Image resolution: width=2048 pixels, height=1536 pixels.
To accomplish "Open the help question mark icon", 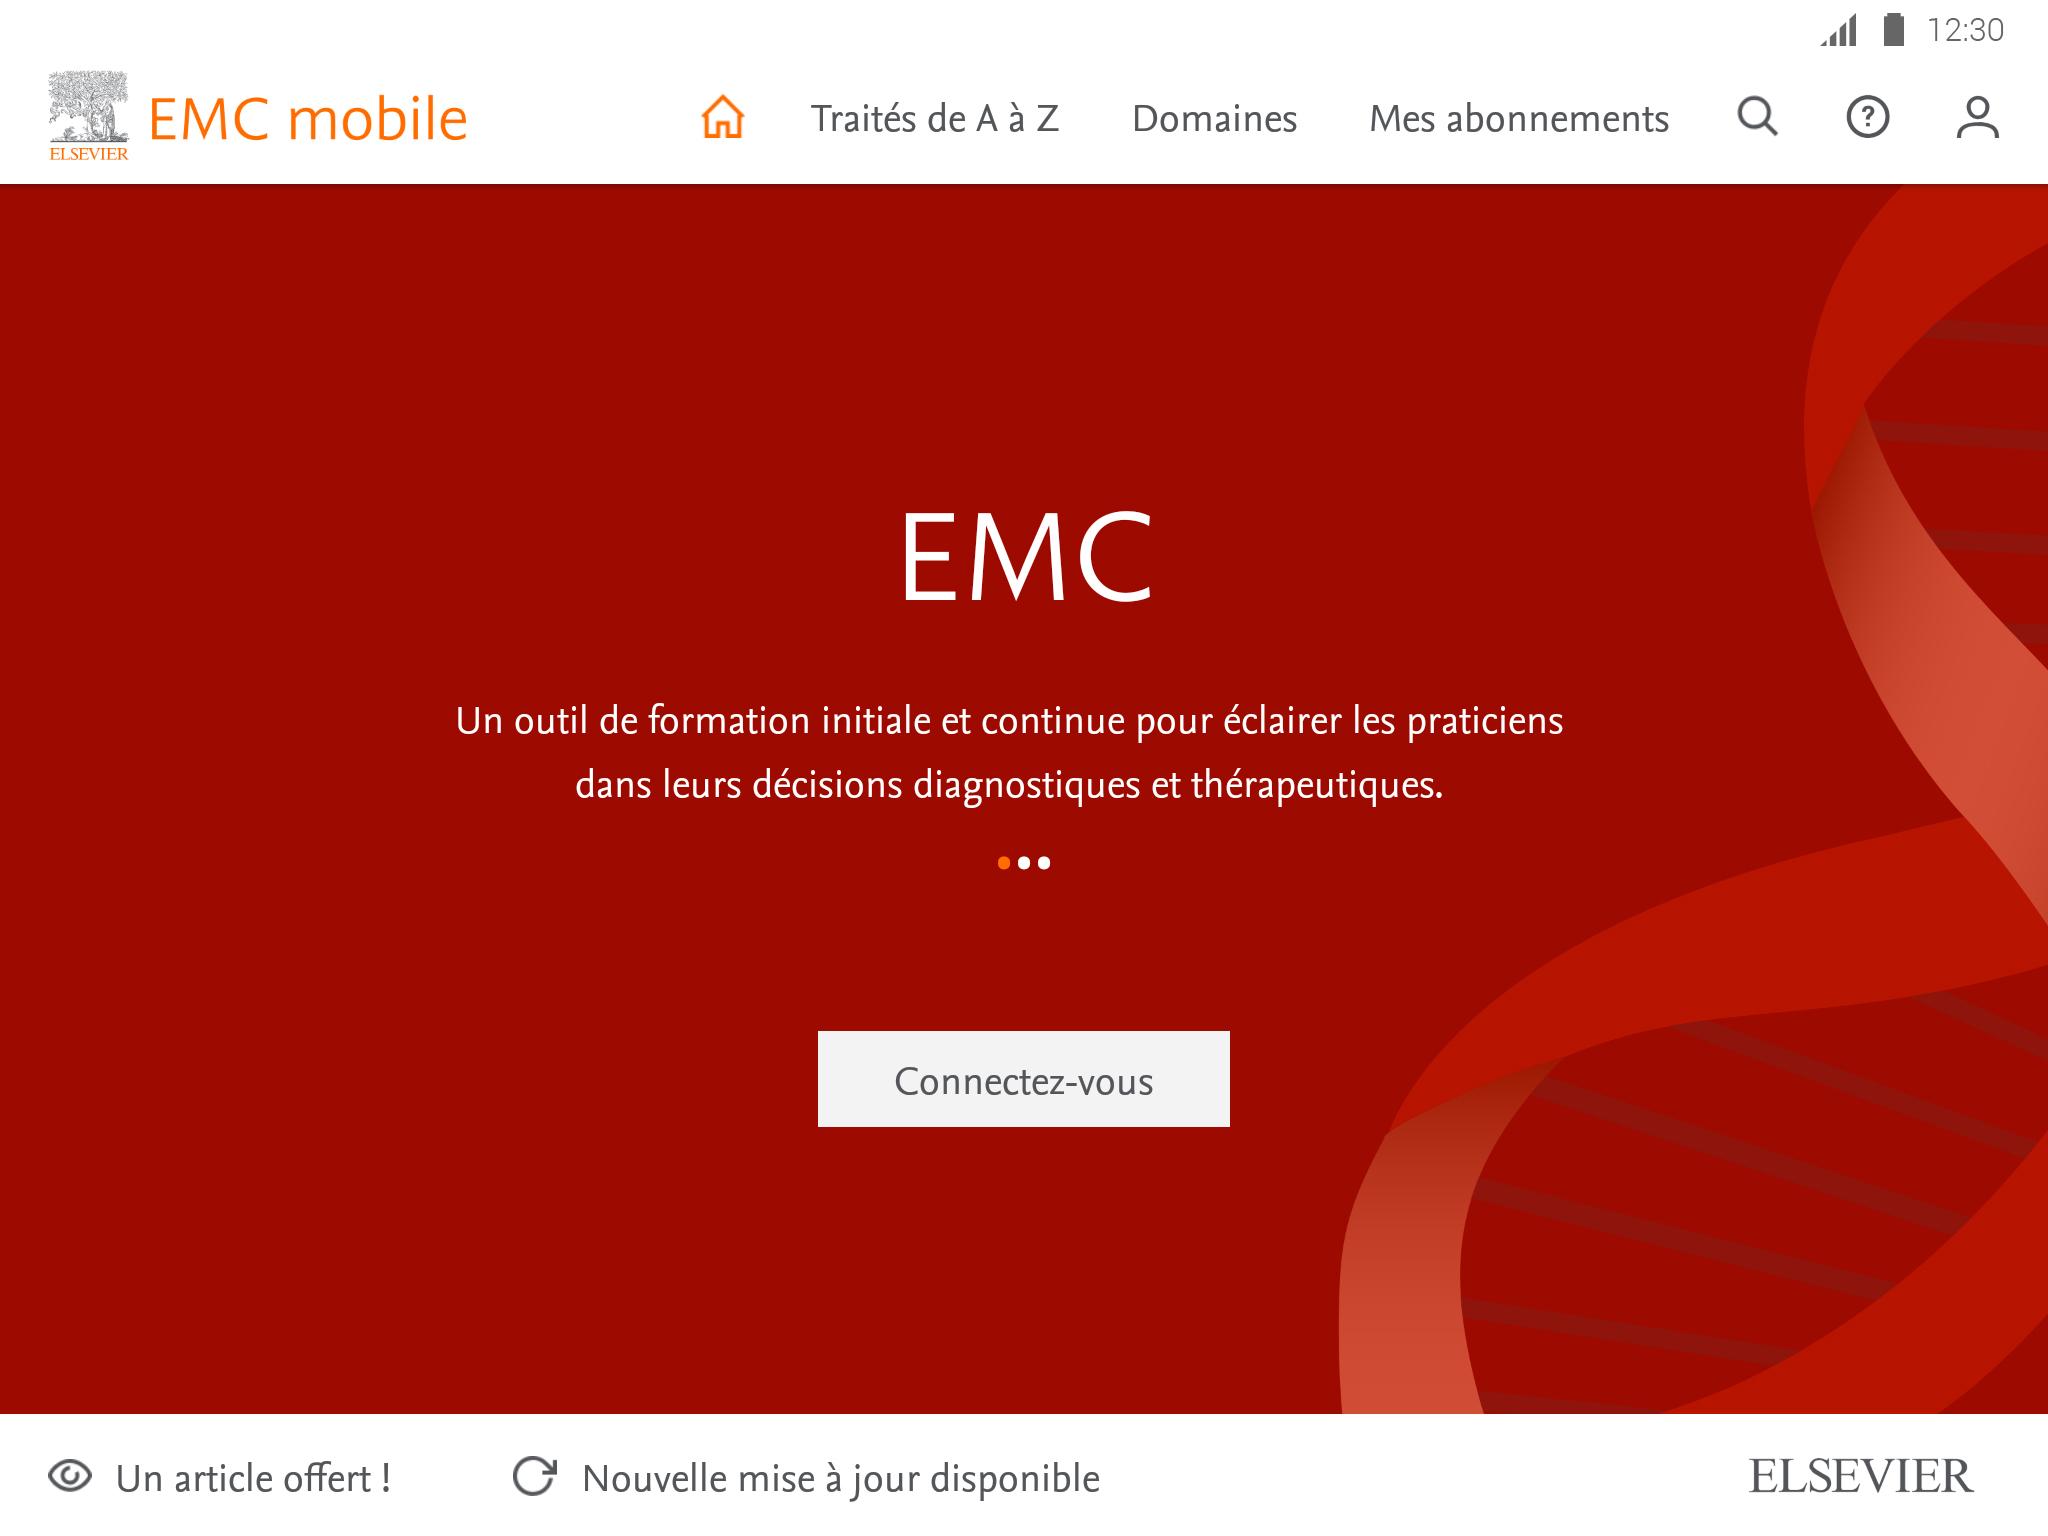I will coord(1867,117).
